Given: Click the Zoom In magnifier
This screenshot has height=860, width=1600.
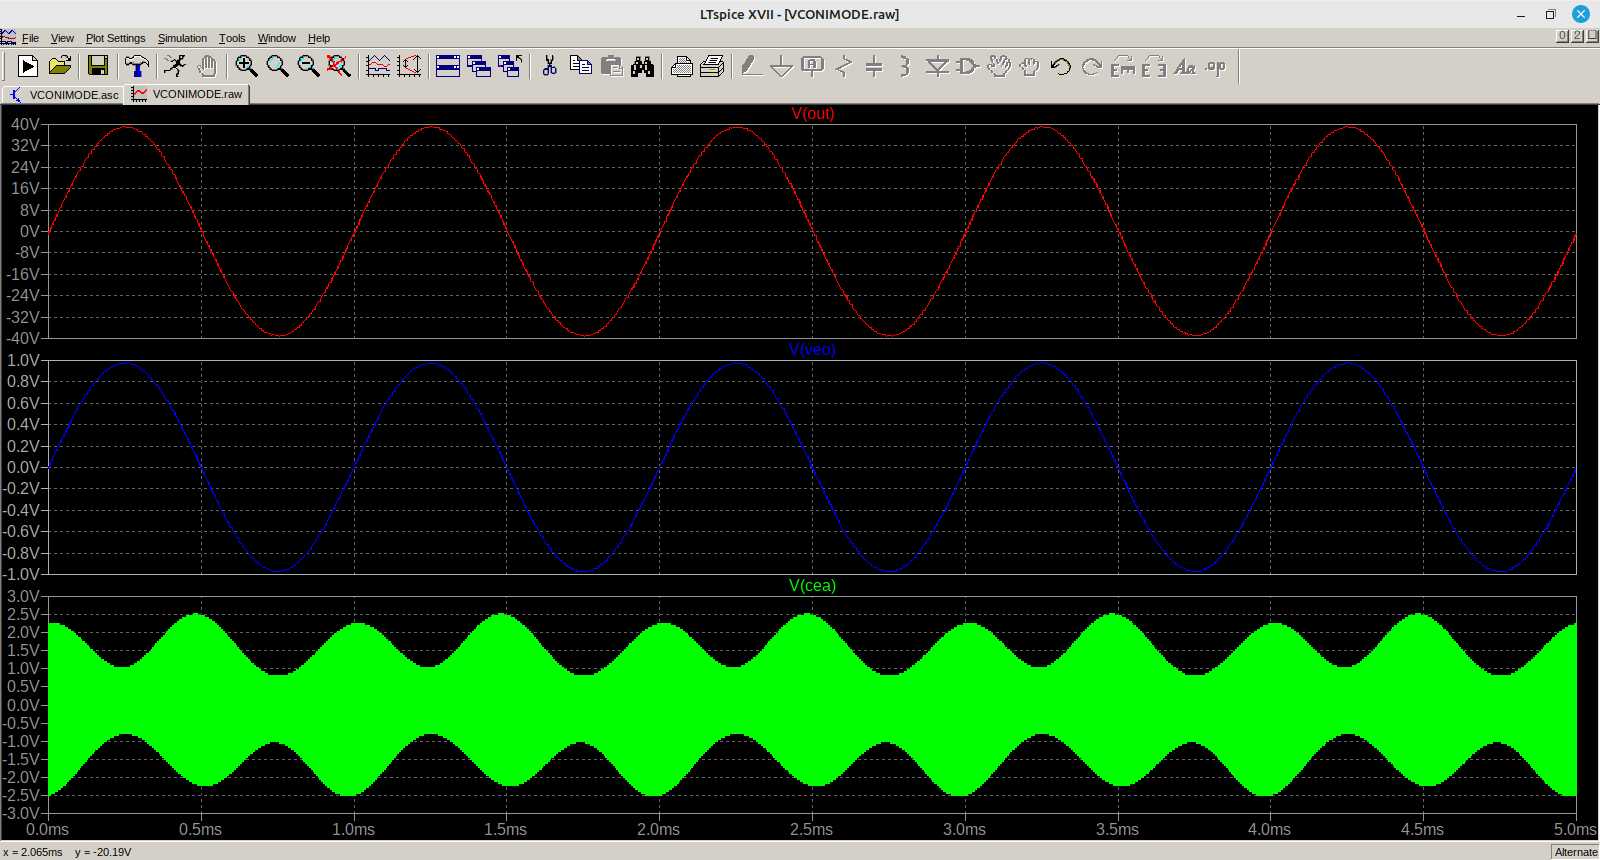Looking at the screenshot, I should click(x=246, y=66).
